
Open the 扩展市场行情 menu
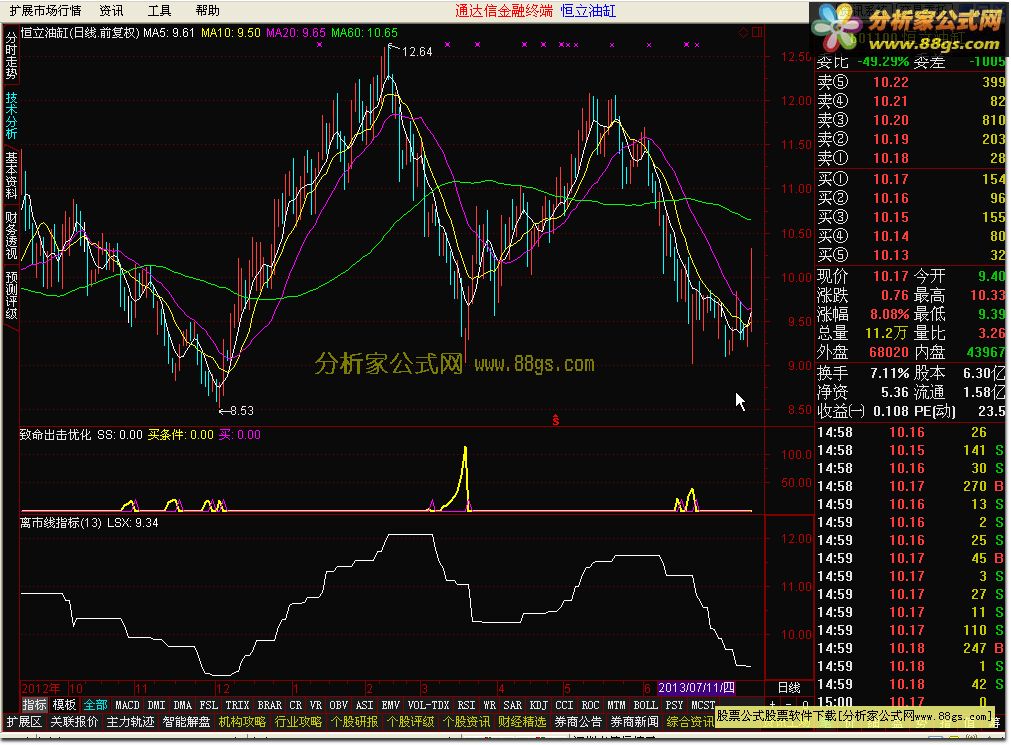point(45,10)
